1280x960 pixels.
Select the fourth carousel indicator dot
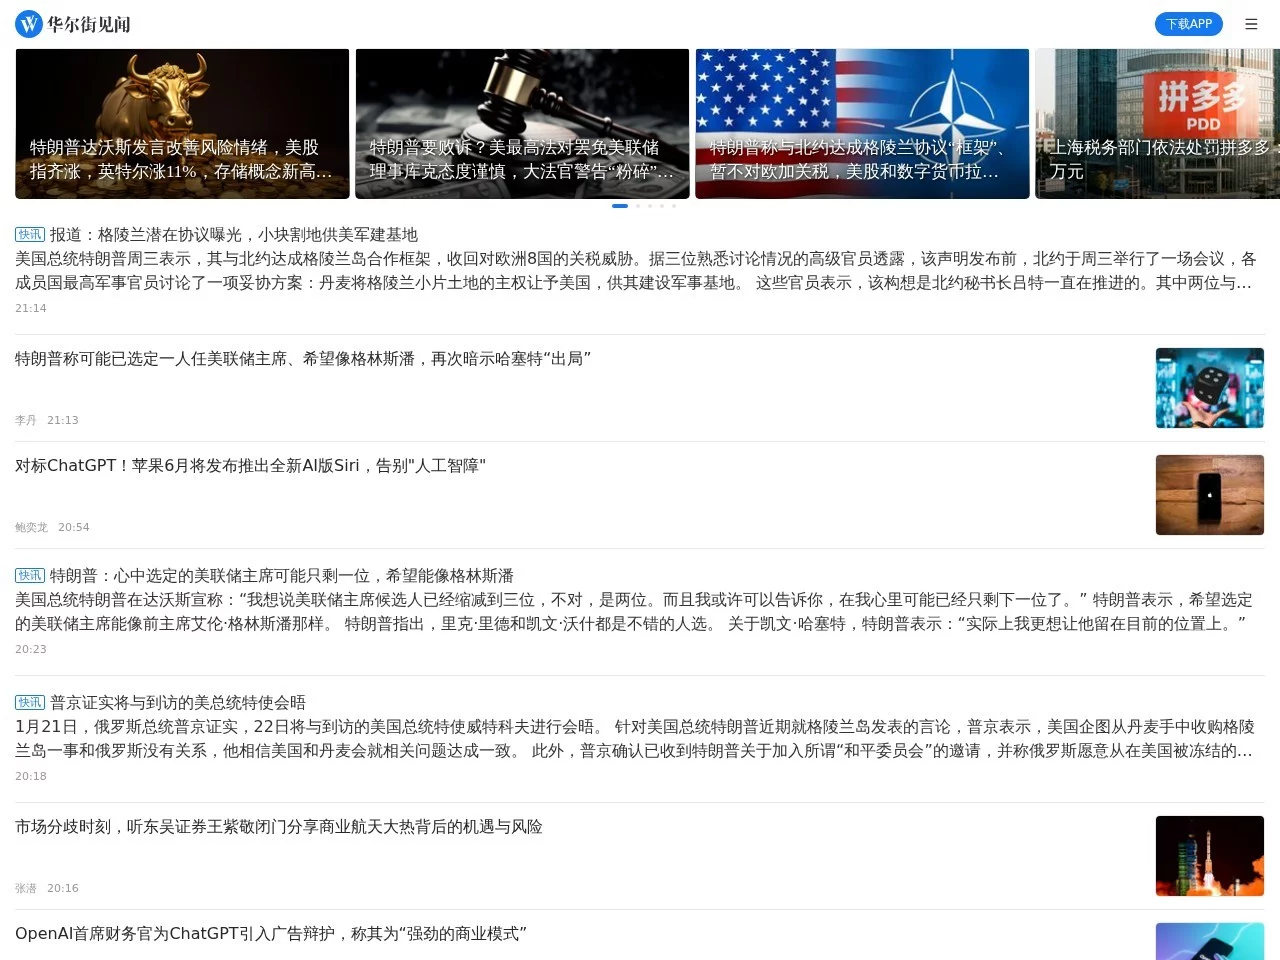point(661,206)
